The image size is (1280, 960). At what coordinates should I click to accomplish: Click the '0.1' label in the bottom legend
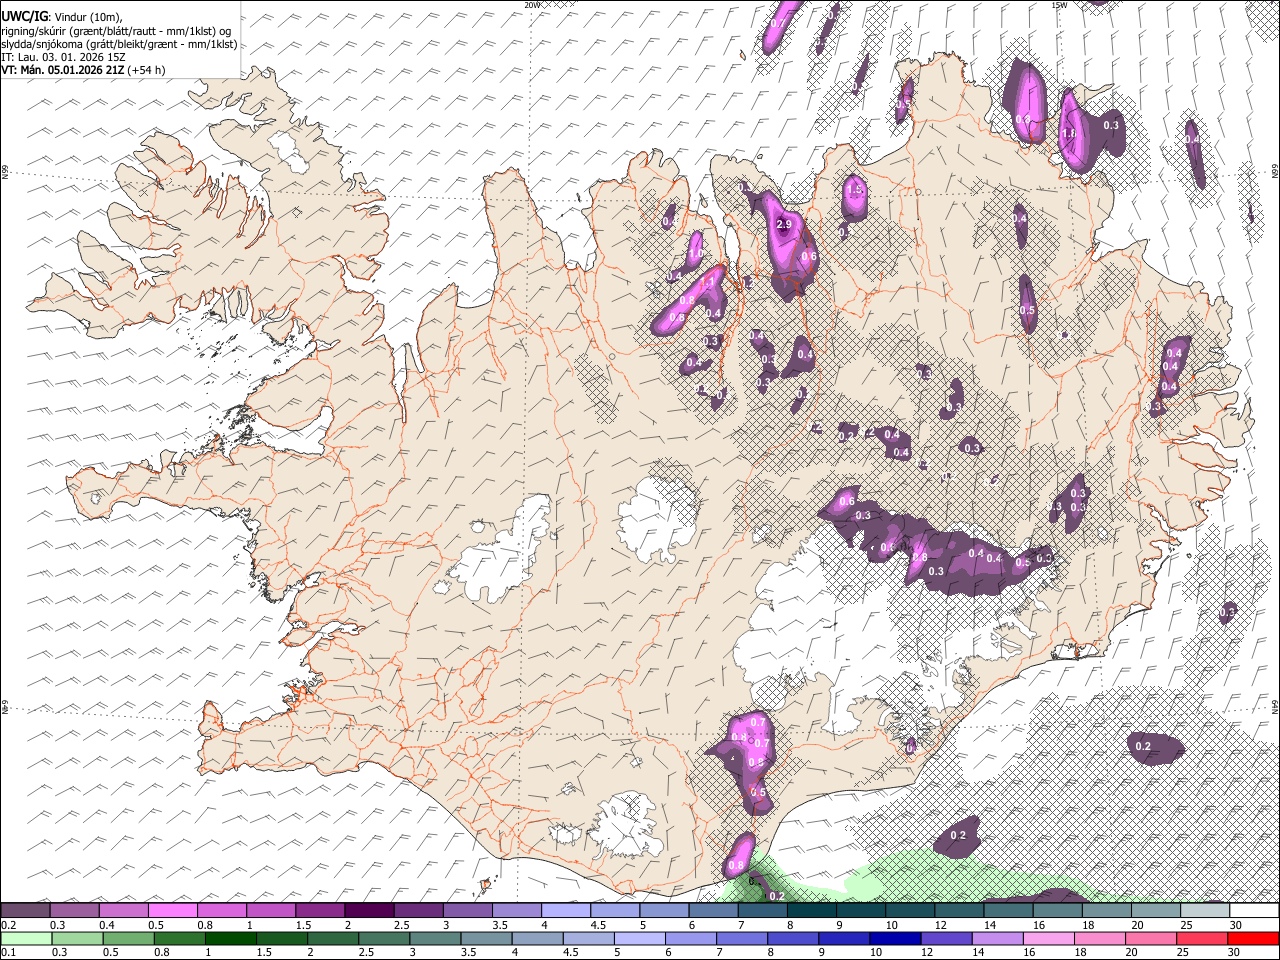(x=7, y=953)
